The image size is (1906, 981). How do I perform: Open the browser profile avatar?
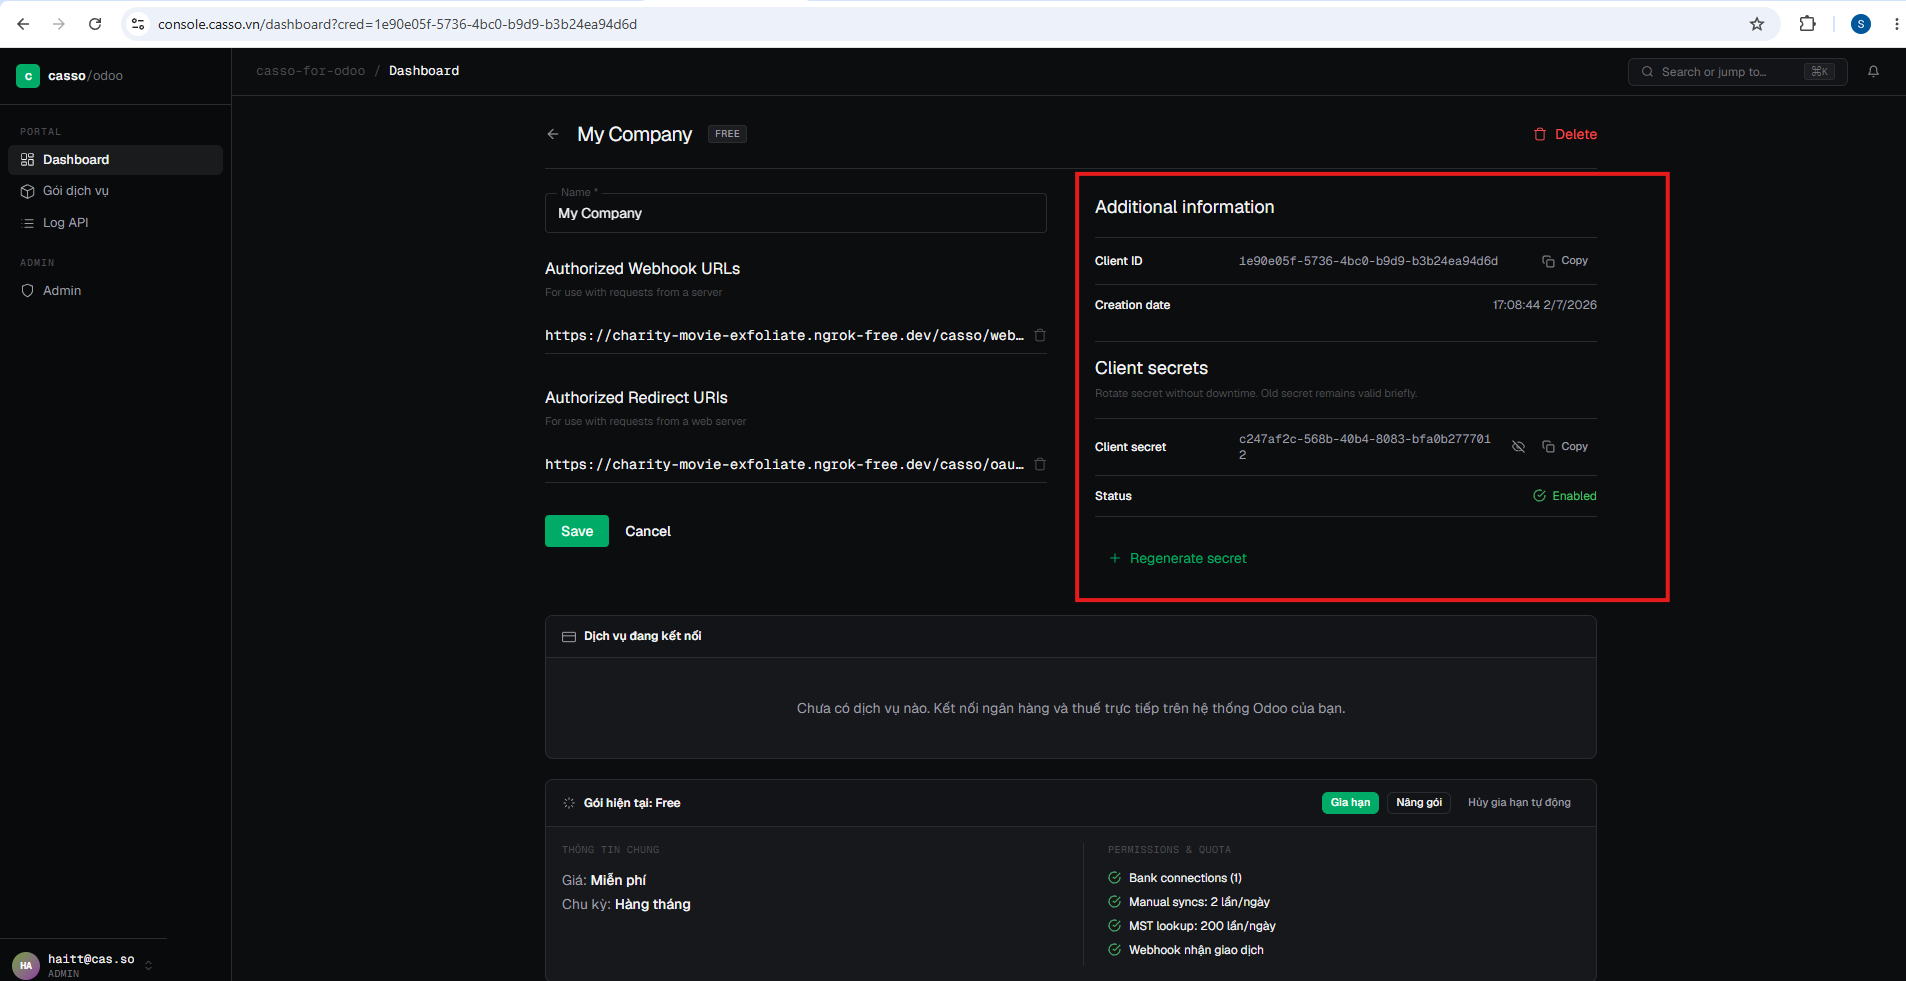(1861, 24)
